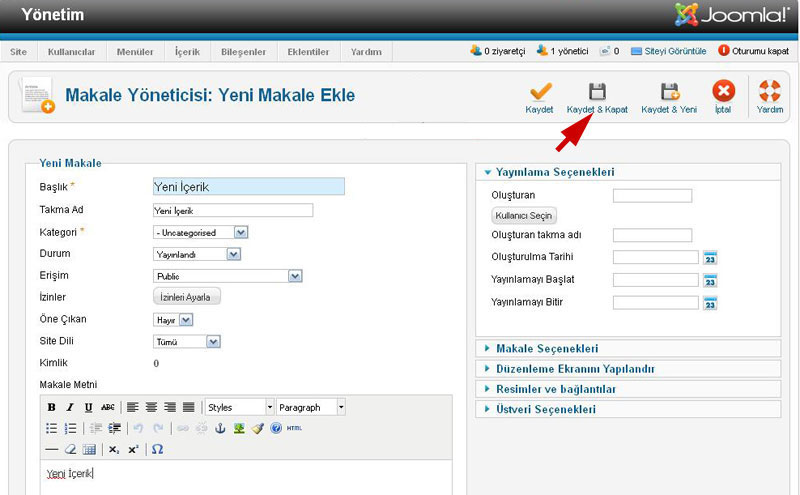Open the Site menu
The height and width of the screenshot is (495, 800).
pos(18,52)
